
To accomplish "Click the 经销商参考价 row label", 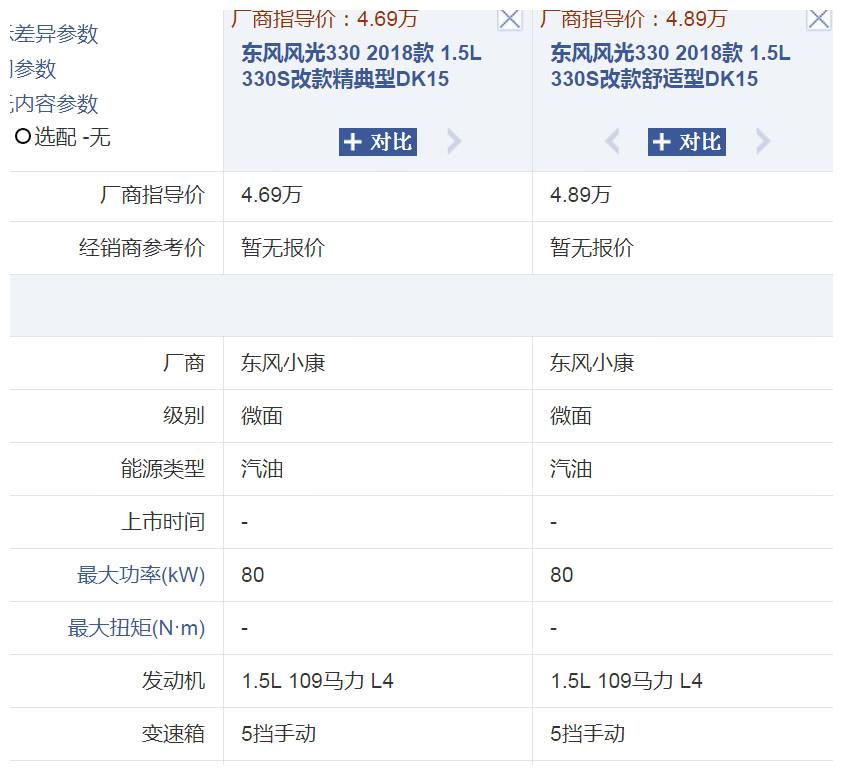I will tap(142, 248).
